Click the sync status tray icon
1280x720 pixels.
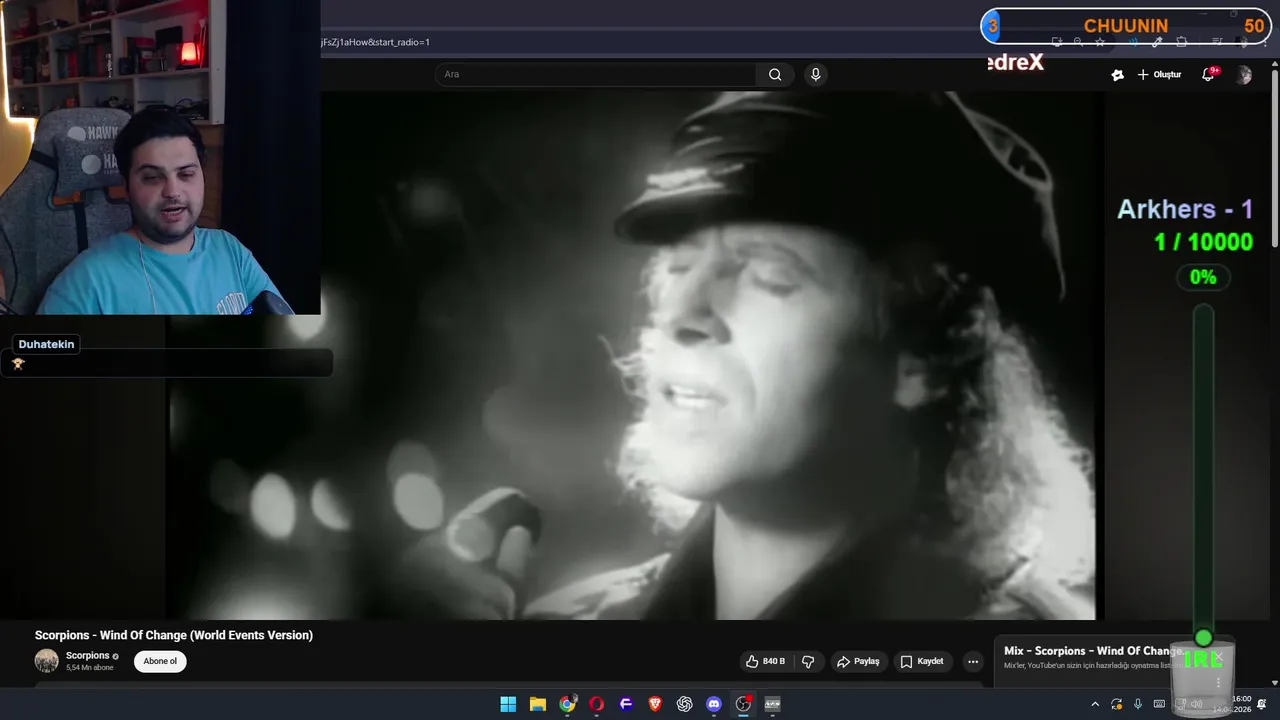(x=1116, y=704)
